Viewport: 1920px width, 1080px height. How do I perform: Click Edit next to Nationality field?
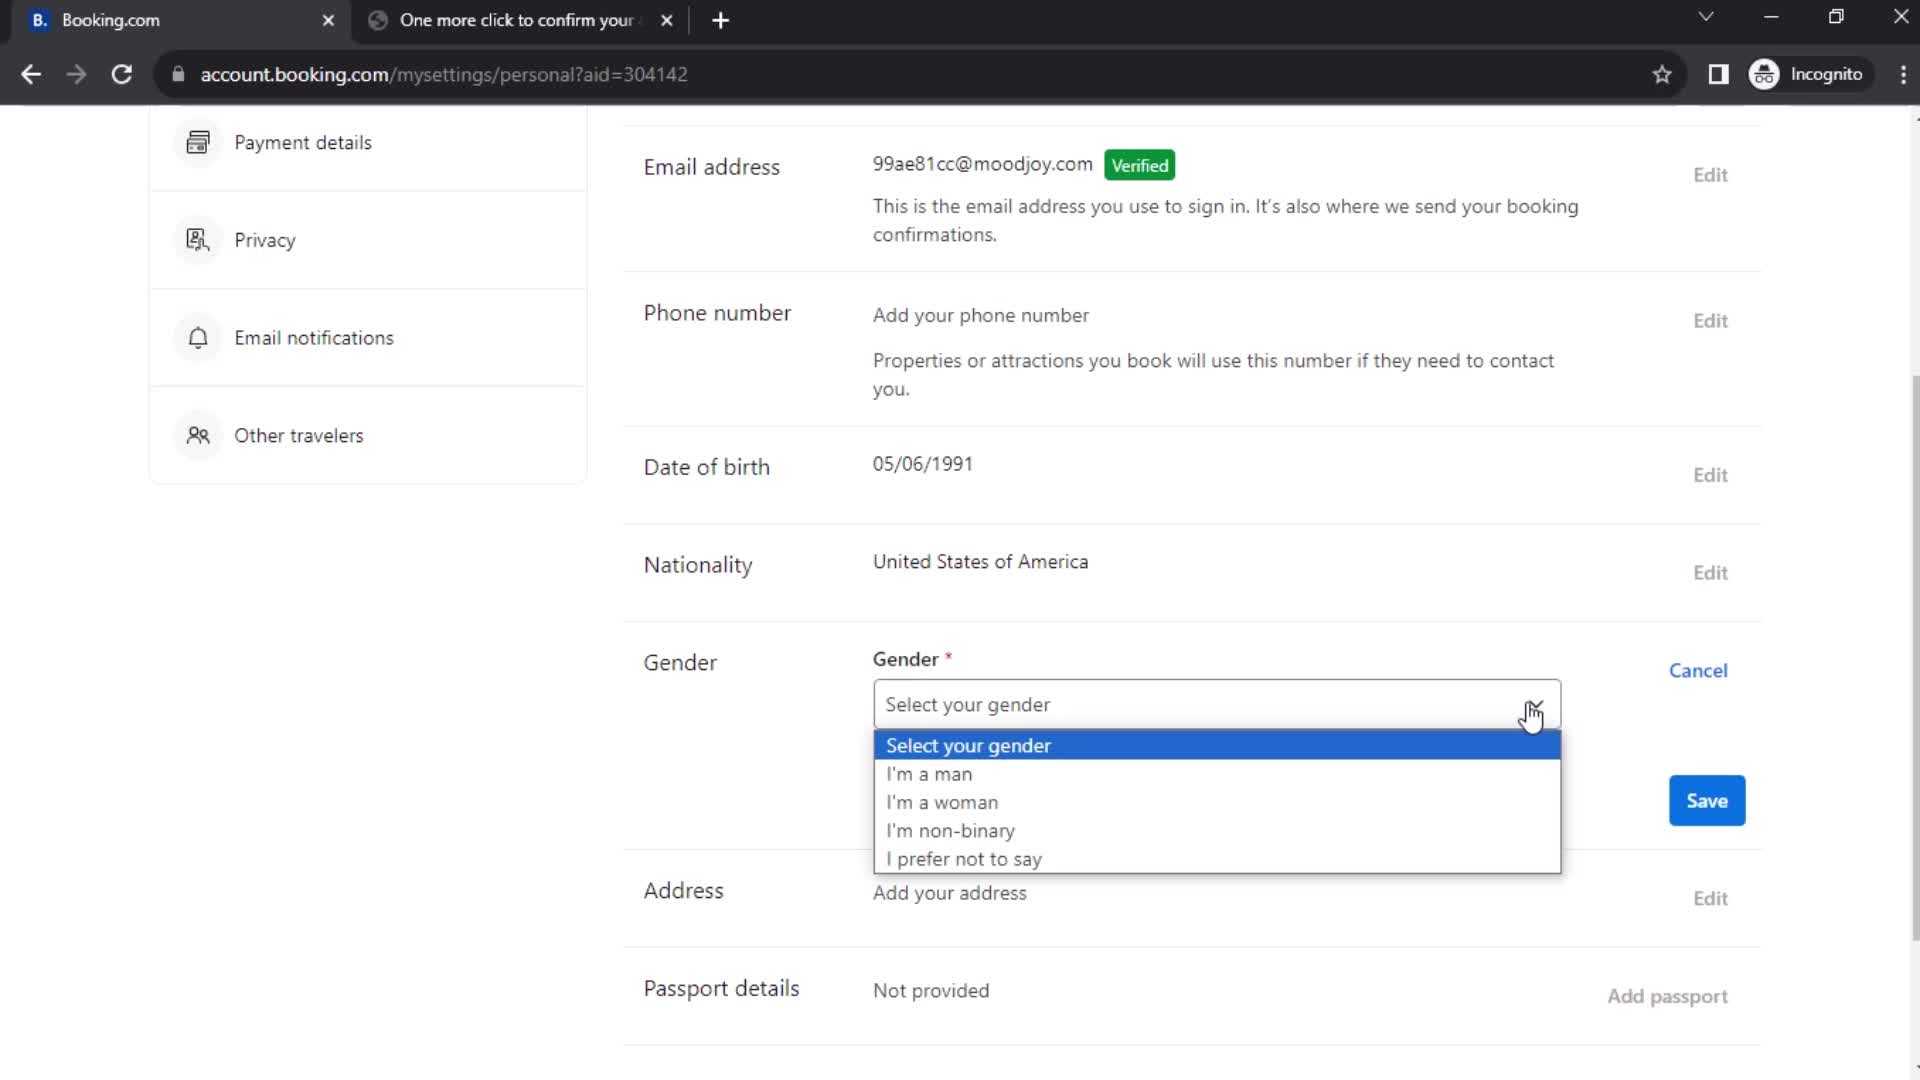coord(1709,572)
